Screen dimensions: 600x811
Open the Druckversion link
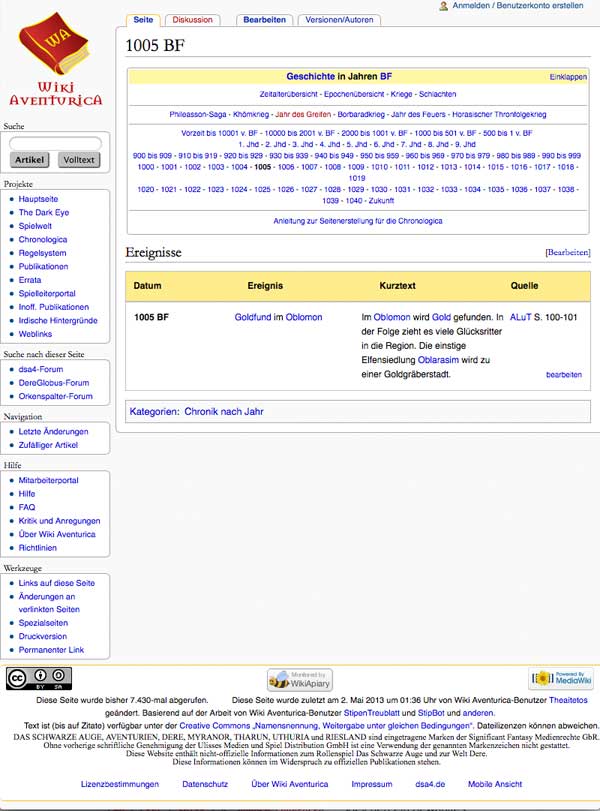[43, 636]
